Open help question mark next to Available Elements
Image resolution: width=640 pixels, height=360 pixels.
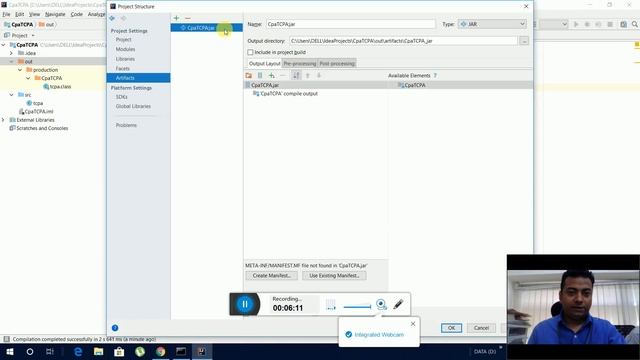click(x=435, y=76)
